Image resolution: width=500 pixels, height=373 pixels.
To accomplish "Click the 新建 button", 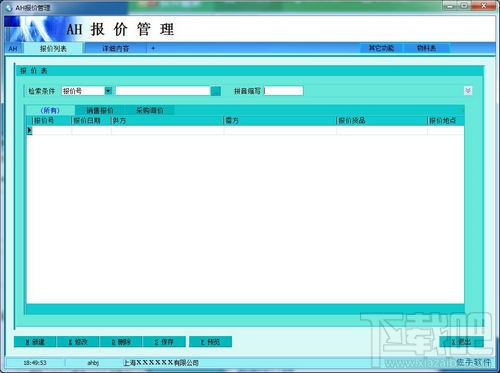I will (35, 342).
